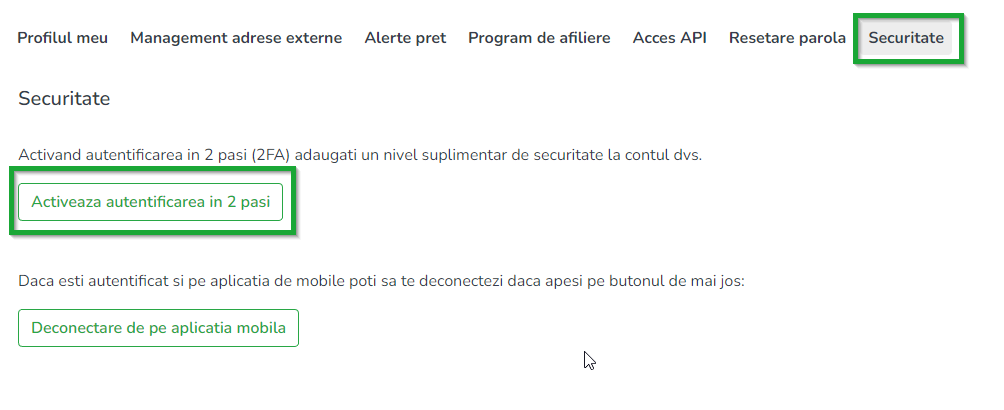Open the Acces API tab
The width and height of the screenshot is (1004, 410).
click(x=669, y=38)
